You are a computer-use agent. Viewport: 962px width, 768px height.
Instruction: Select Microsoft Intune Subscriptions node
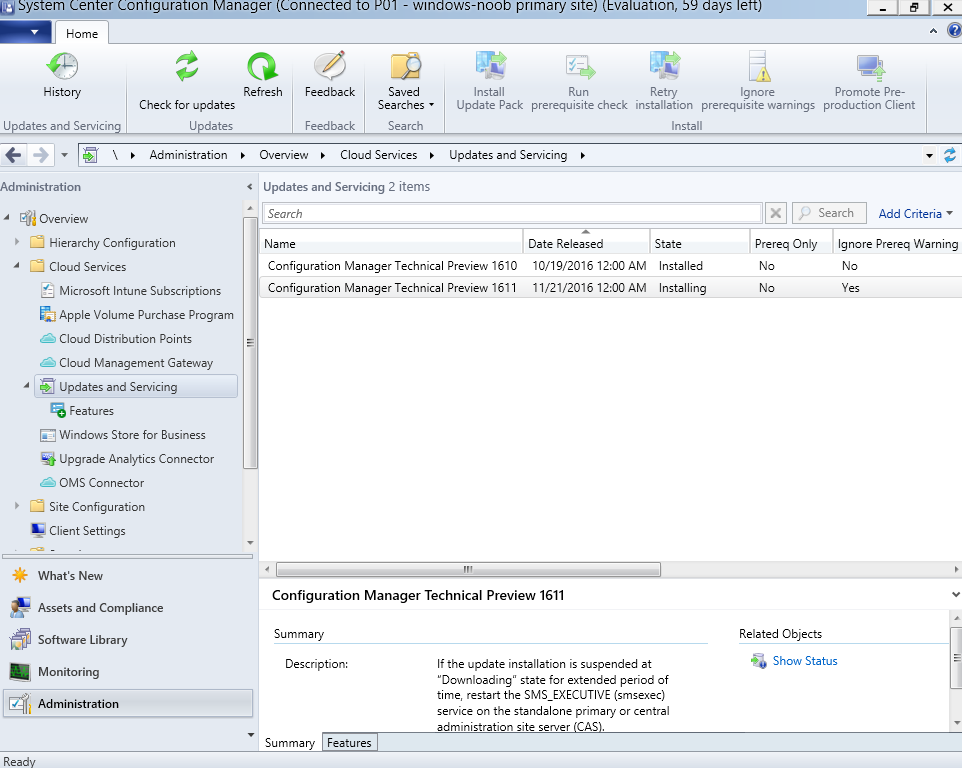tap(139, 291)
